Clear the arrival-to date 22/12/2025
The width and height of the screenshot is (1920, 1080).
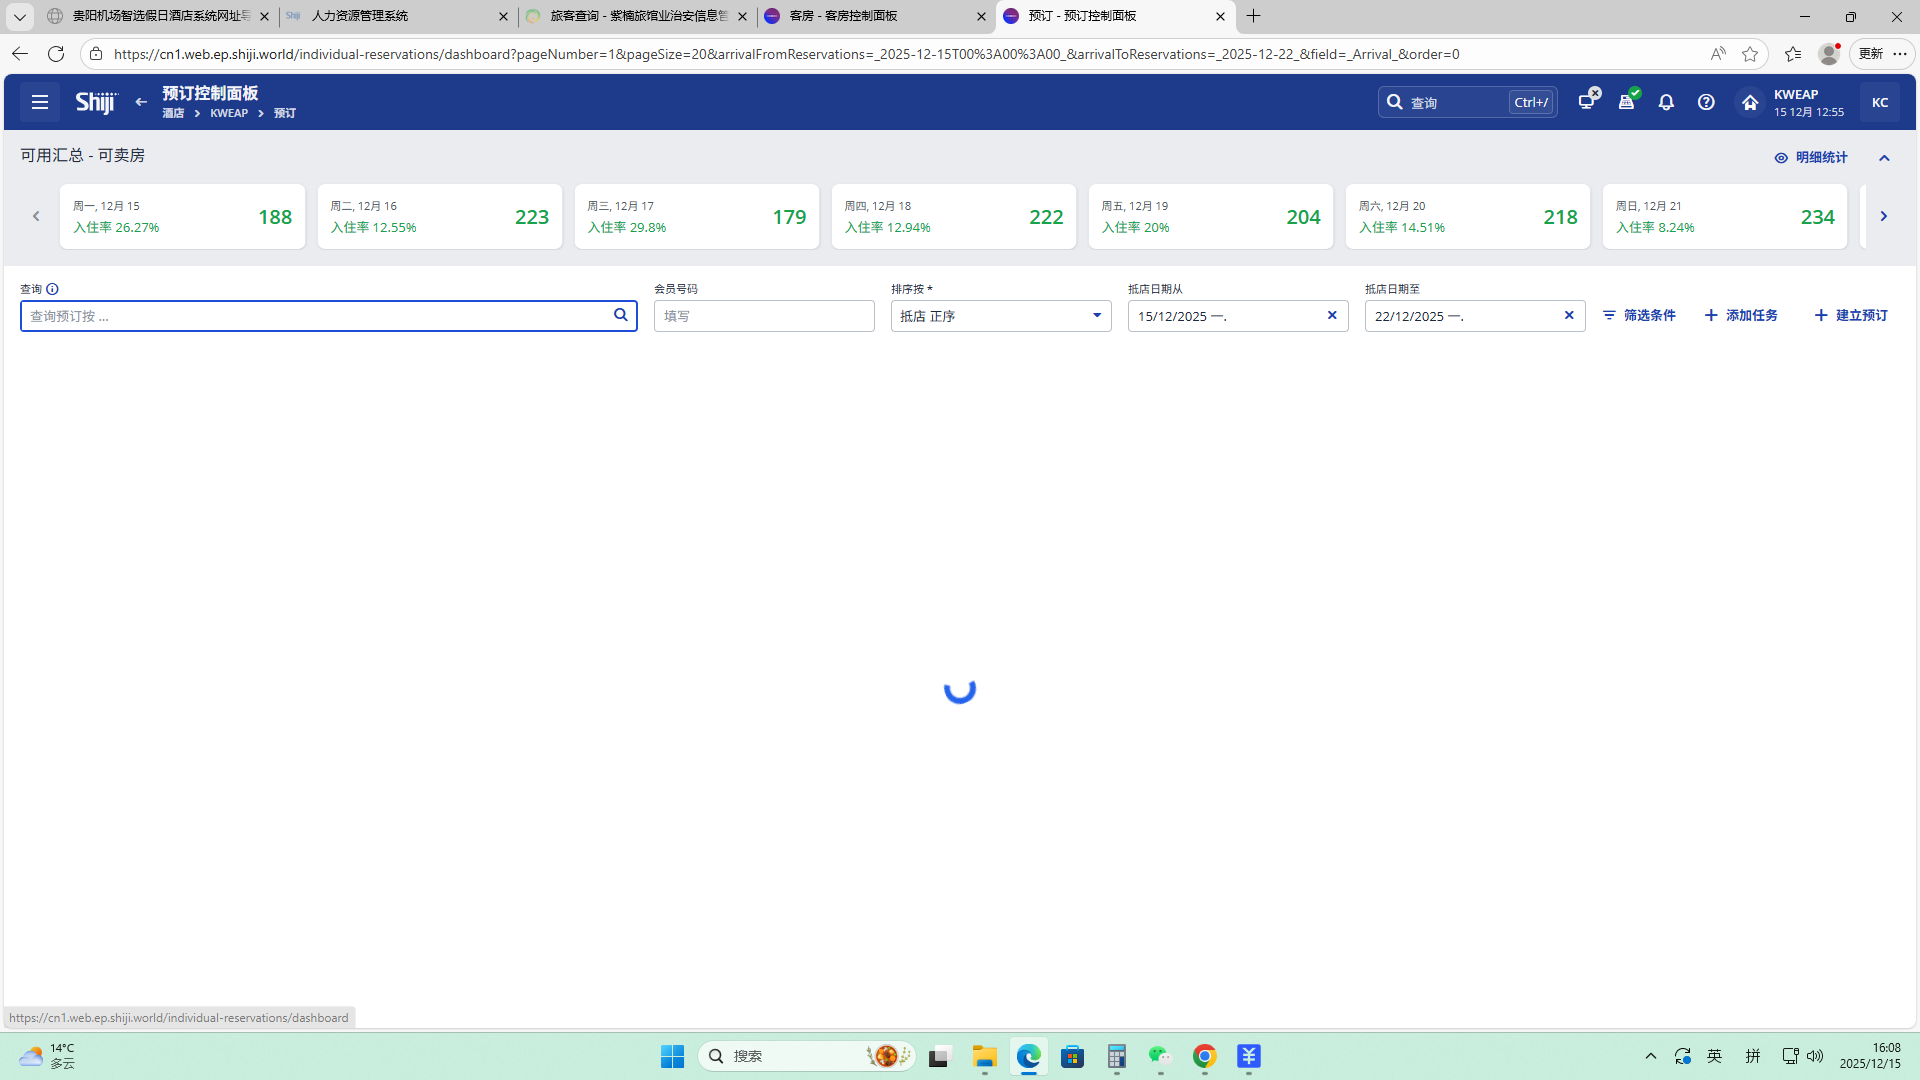[1569, 315]
